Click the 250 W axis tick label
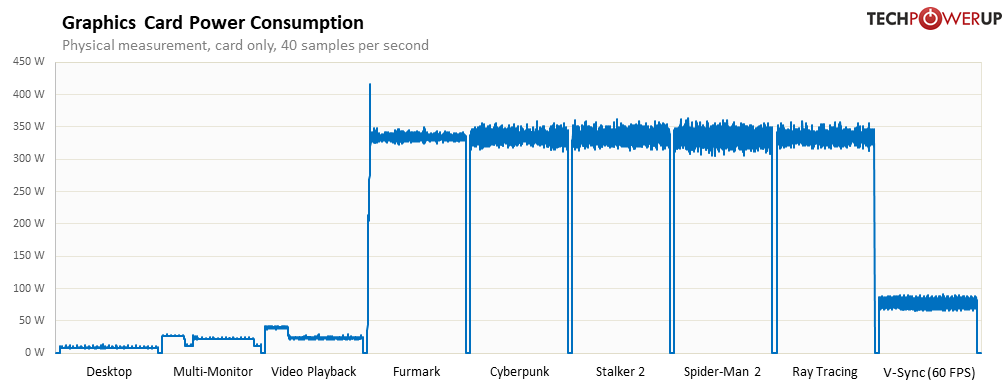1008x387 pixels. coord(28,191)
